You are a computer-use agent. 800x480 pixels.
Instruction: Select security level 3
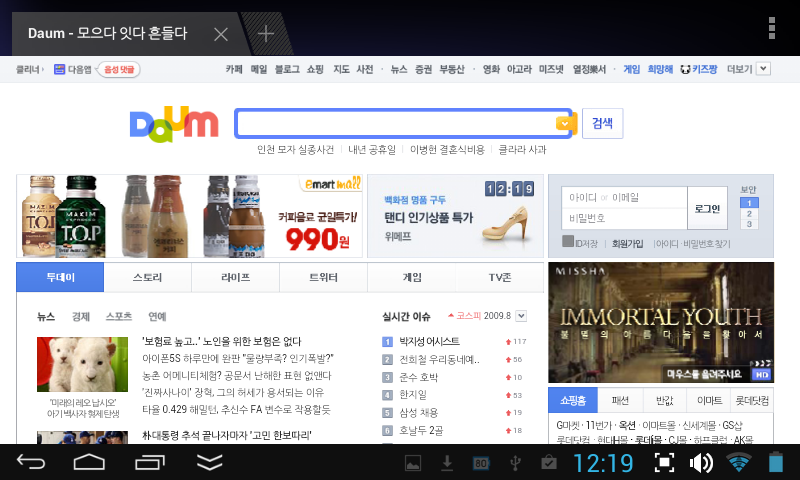pos(749,224)
